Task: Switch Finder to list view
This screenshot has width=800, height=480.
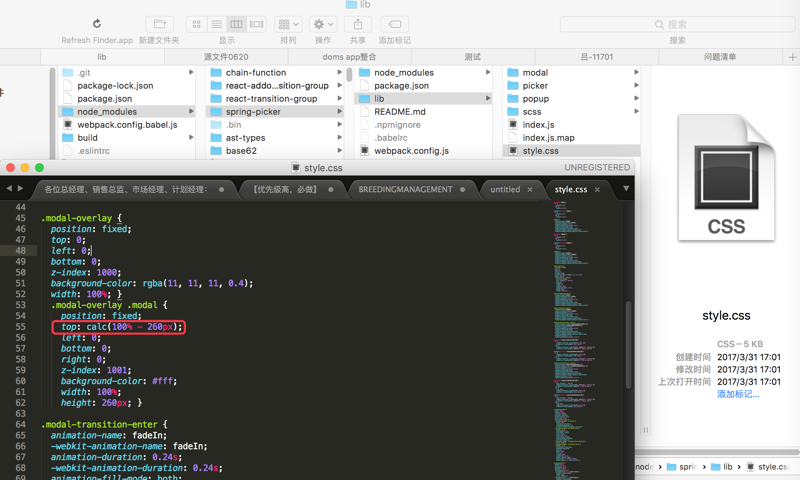Action: [x=216, y=24]
